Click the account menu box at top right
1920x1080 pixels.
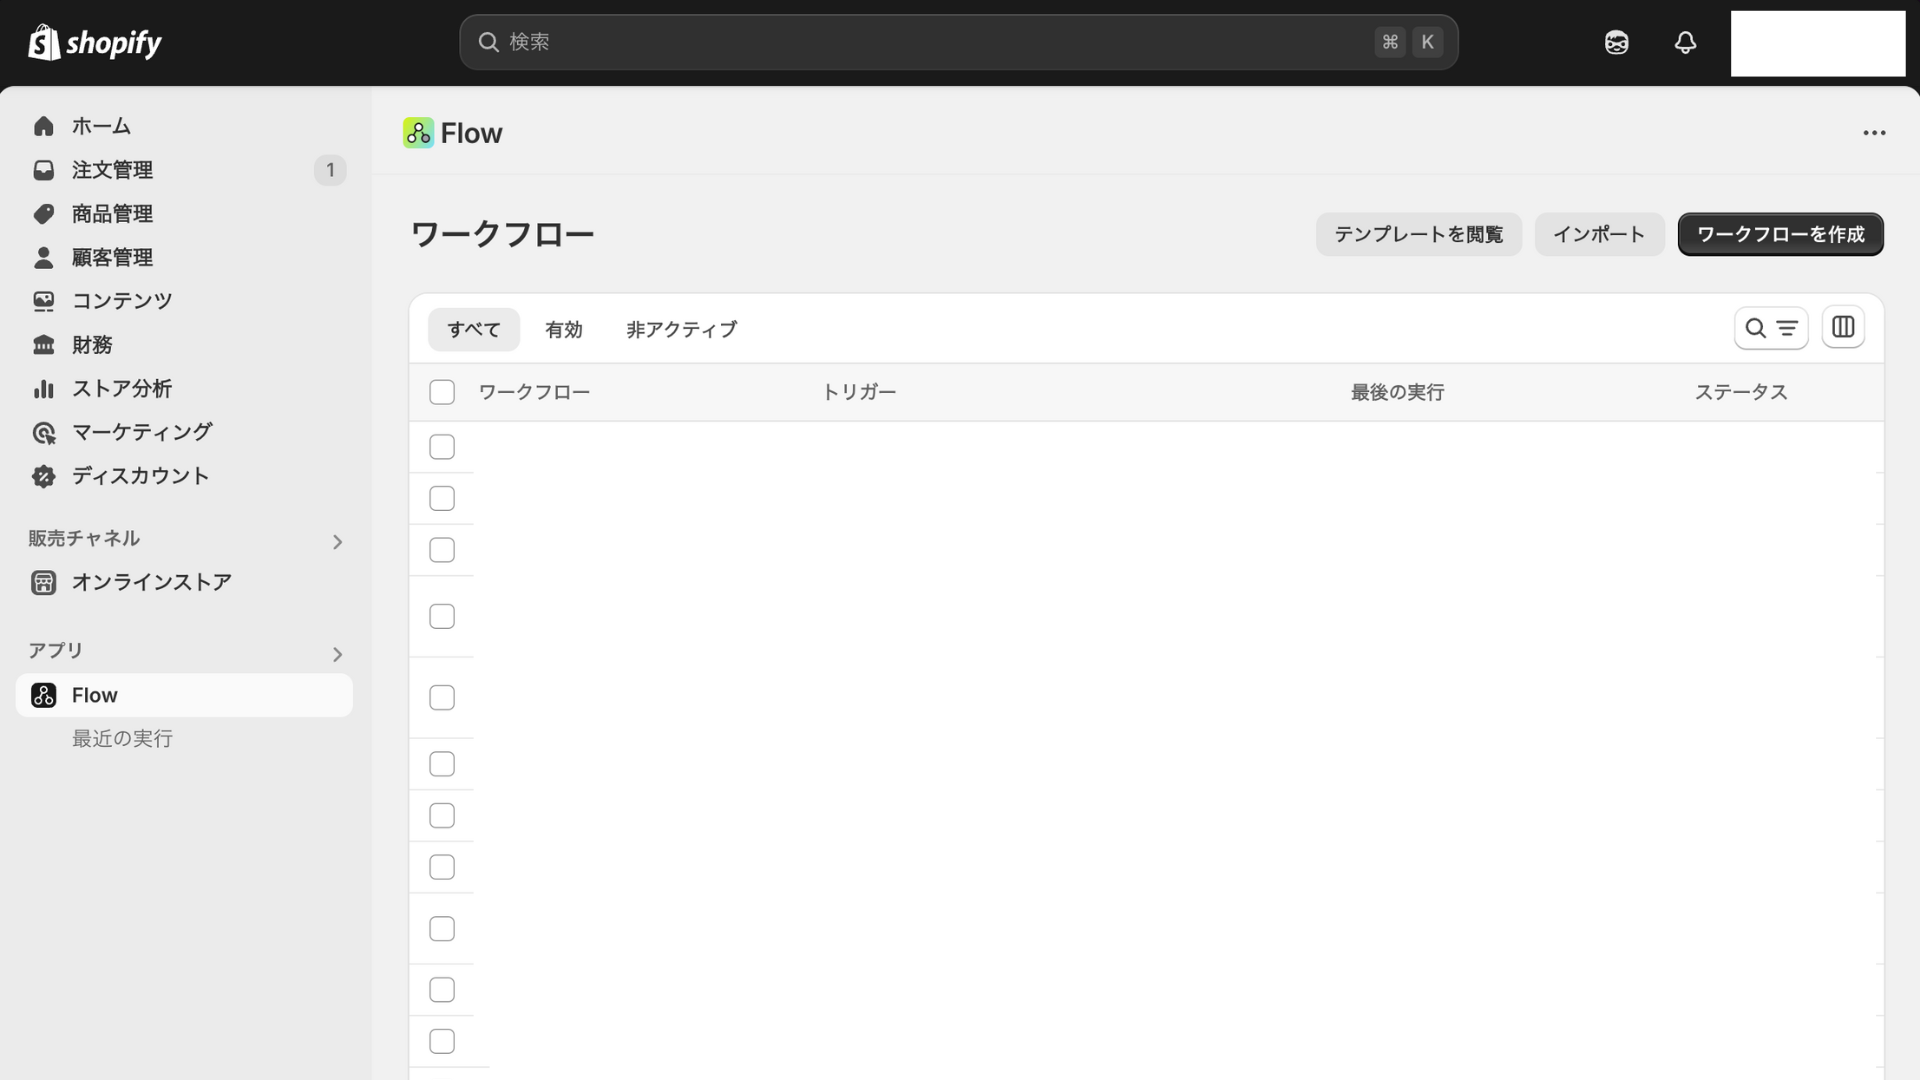(1818, 43)
